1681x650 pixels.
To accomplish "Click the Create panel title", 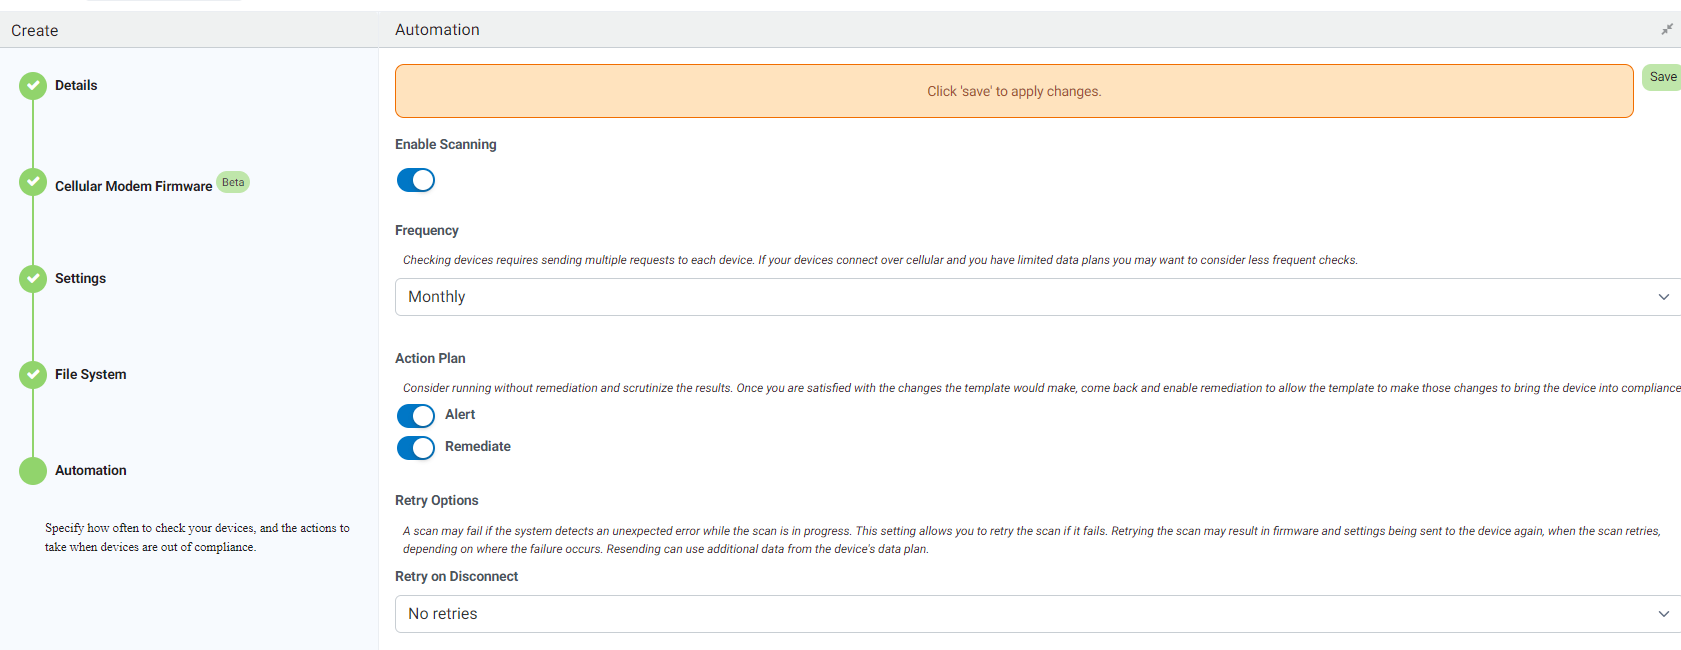I will [x=35, y=30].
